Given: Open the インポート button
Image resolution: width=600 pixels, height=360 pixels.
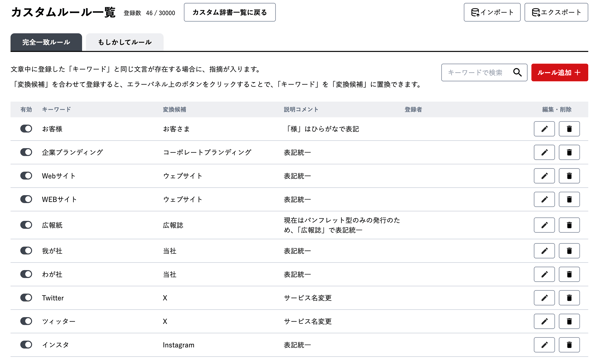Looking at the screenshot, I should point(492,12).
